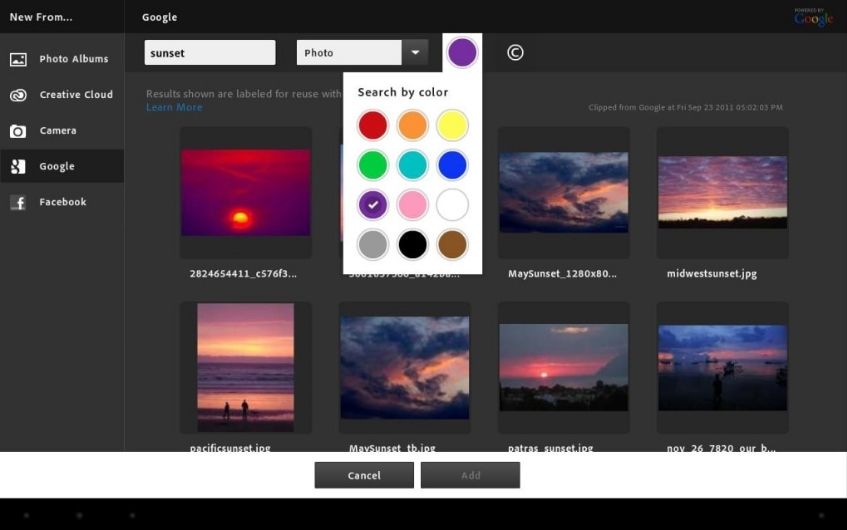Select the black color swatch
847x530 pixels.
[412, 244]
